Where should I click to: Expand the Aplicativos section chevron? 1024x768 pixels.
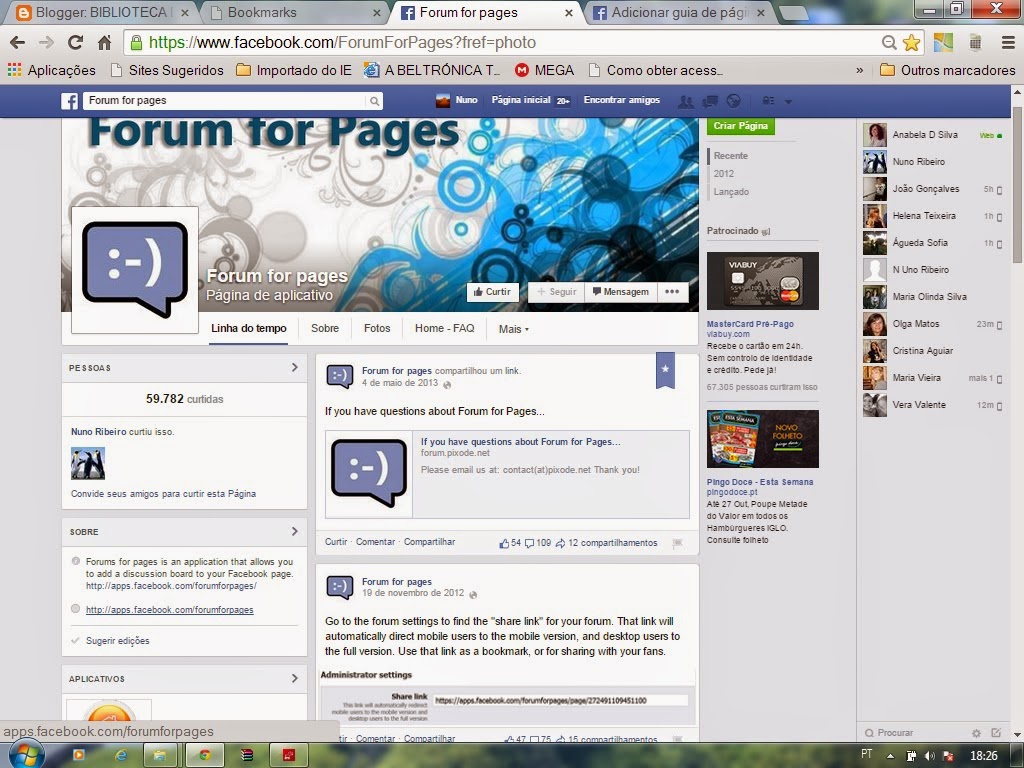click(295, 679)
